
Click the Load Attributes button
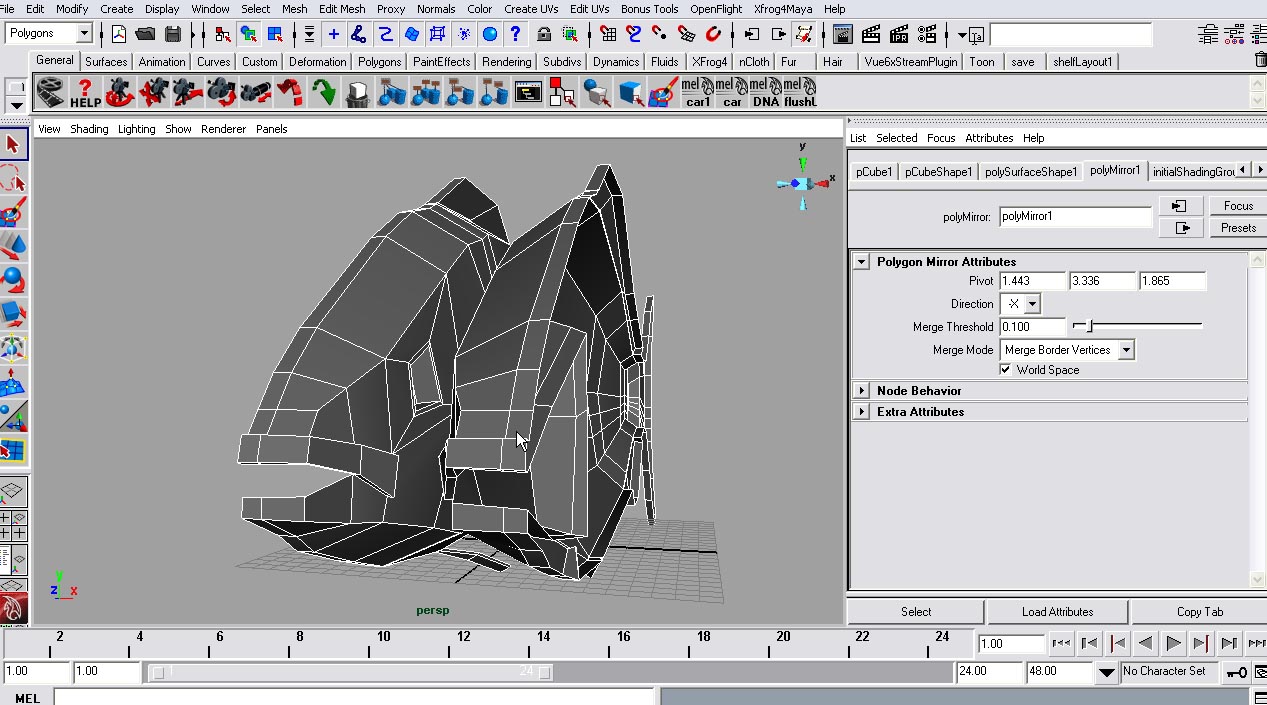tap(1057, 612)
